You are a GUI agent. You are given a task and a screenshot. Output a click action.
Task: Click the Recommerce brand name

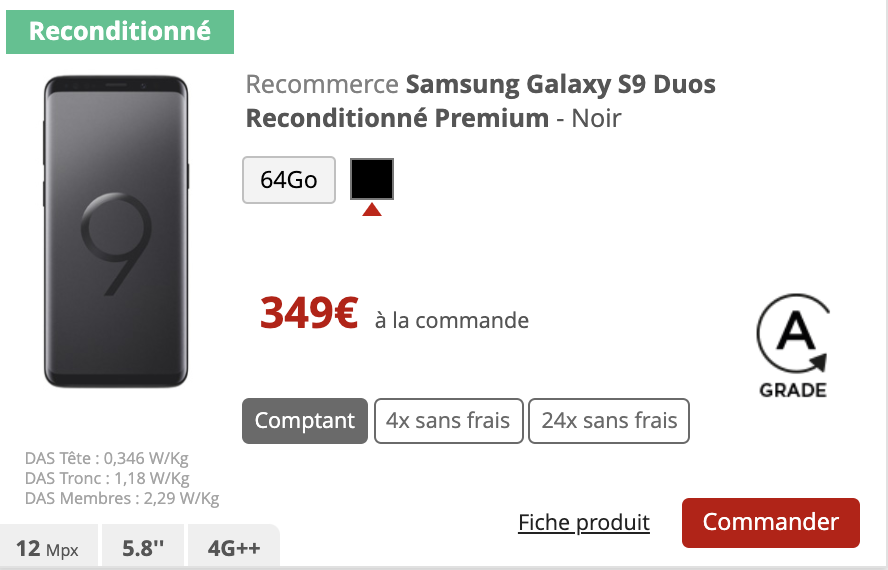pos(322,84)
